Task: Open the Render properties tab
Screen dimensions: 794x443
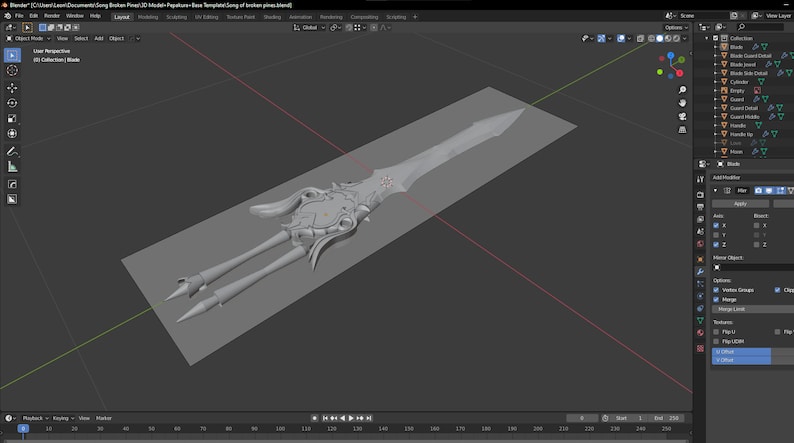Action: click(700, 194)
